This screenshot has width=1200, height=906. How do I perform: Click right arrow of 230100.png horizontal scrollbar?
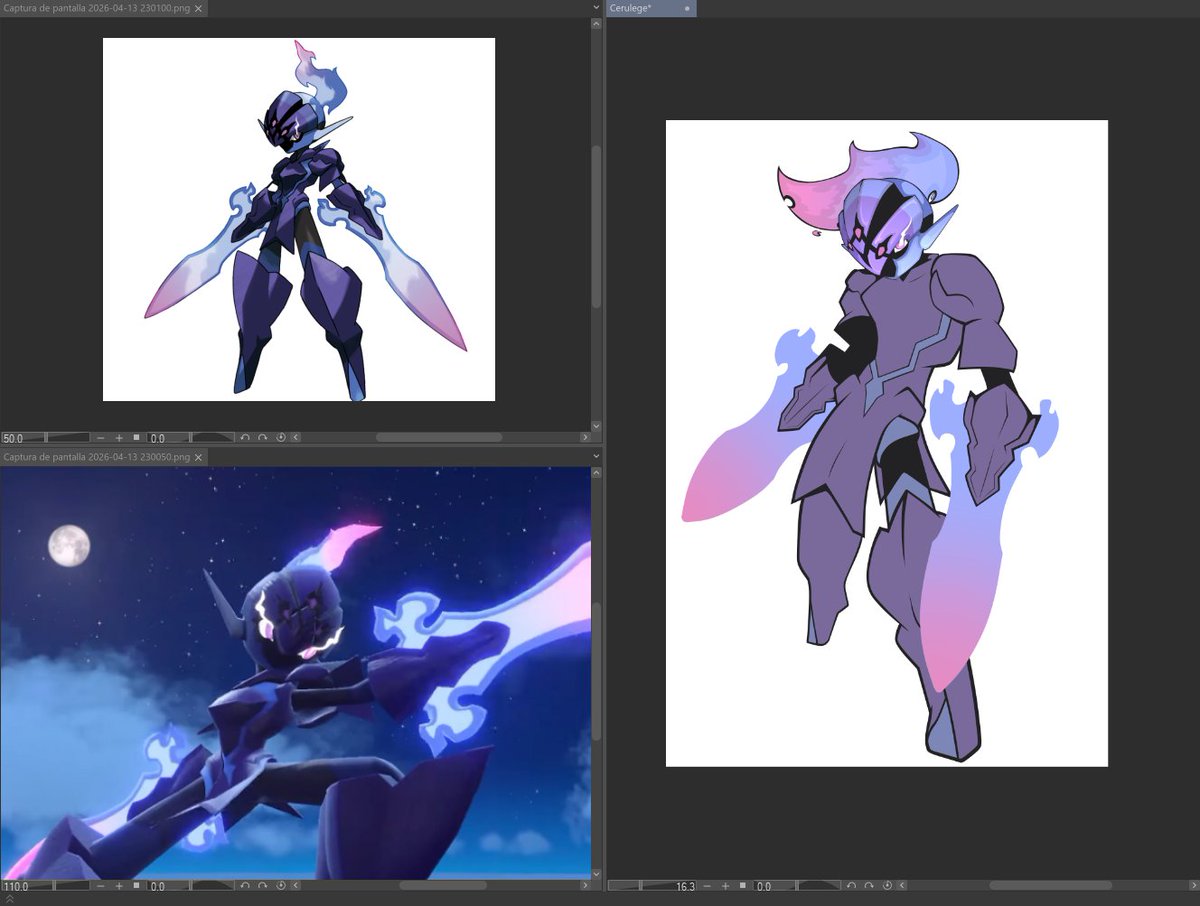pyautogui.click(x=585, y=437)
